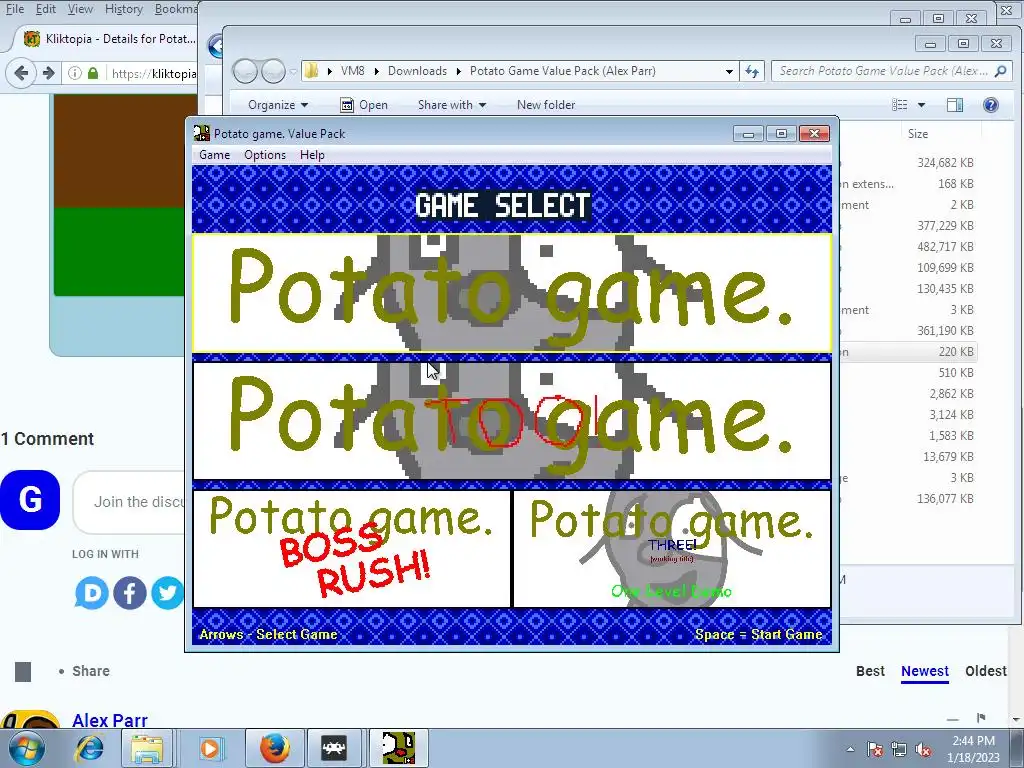This screenshot has width=1024, height=768.
Task: Click the muted volume icon in system tray
Action: (x=923, y=750)
